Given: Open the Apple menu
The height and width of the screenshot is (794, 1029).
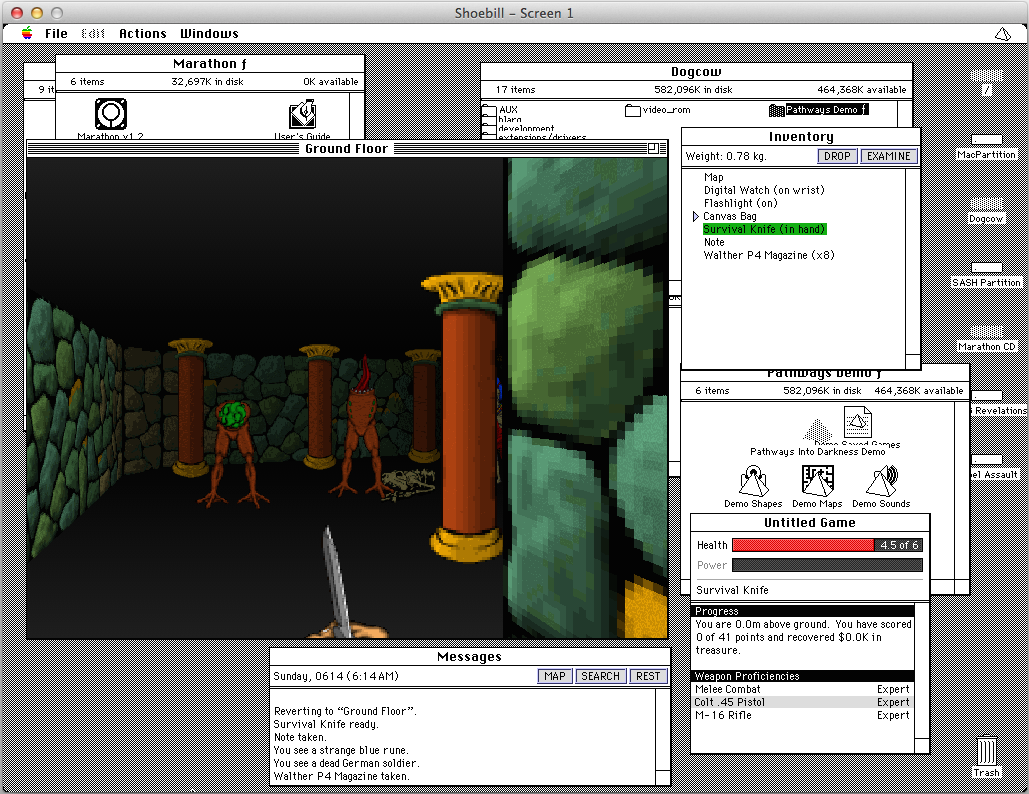Looking at the screenshot, I should [27, 33].
